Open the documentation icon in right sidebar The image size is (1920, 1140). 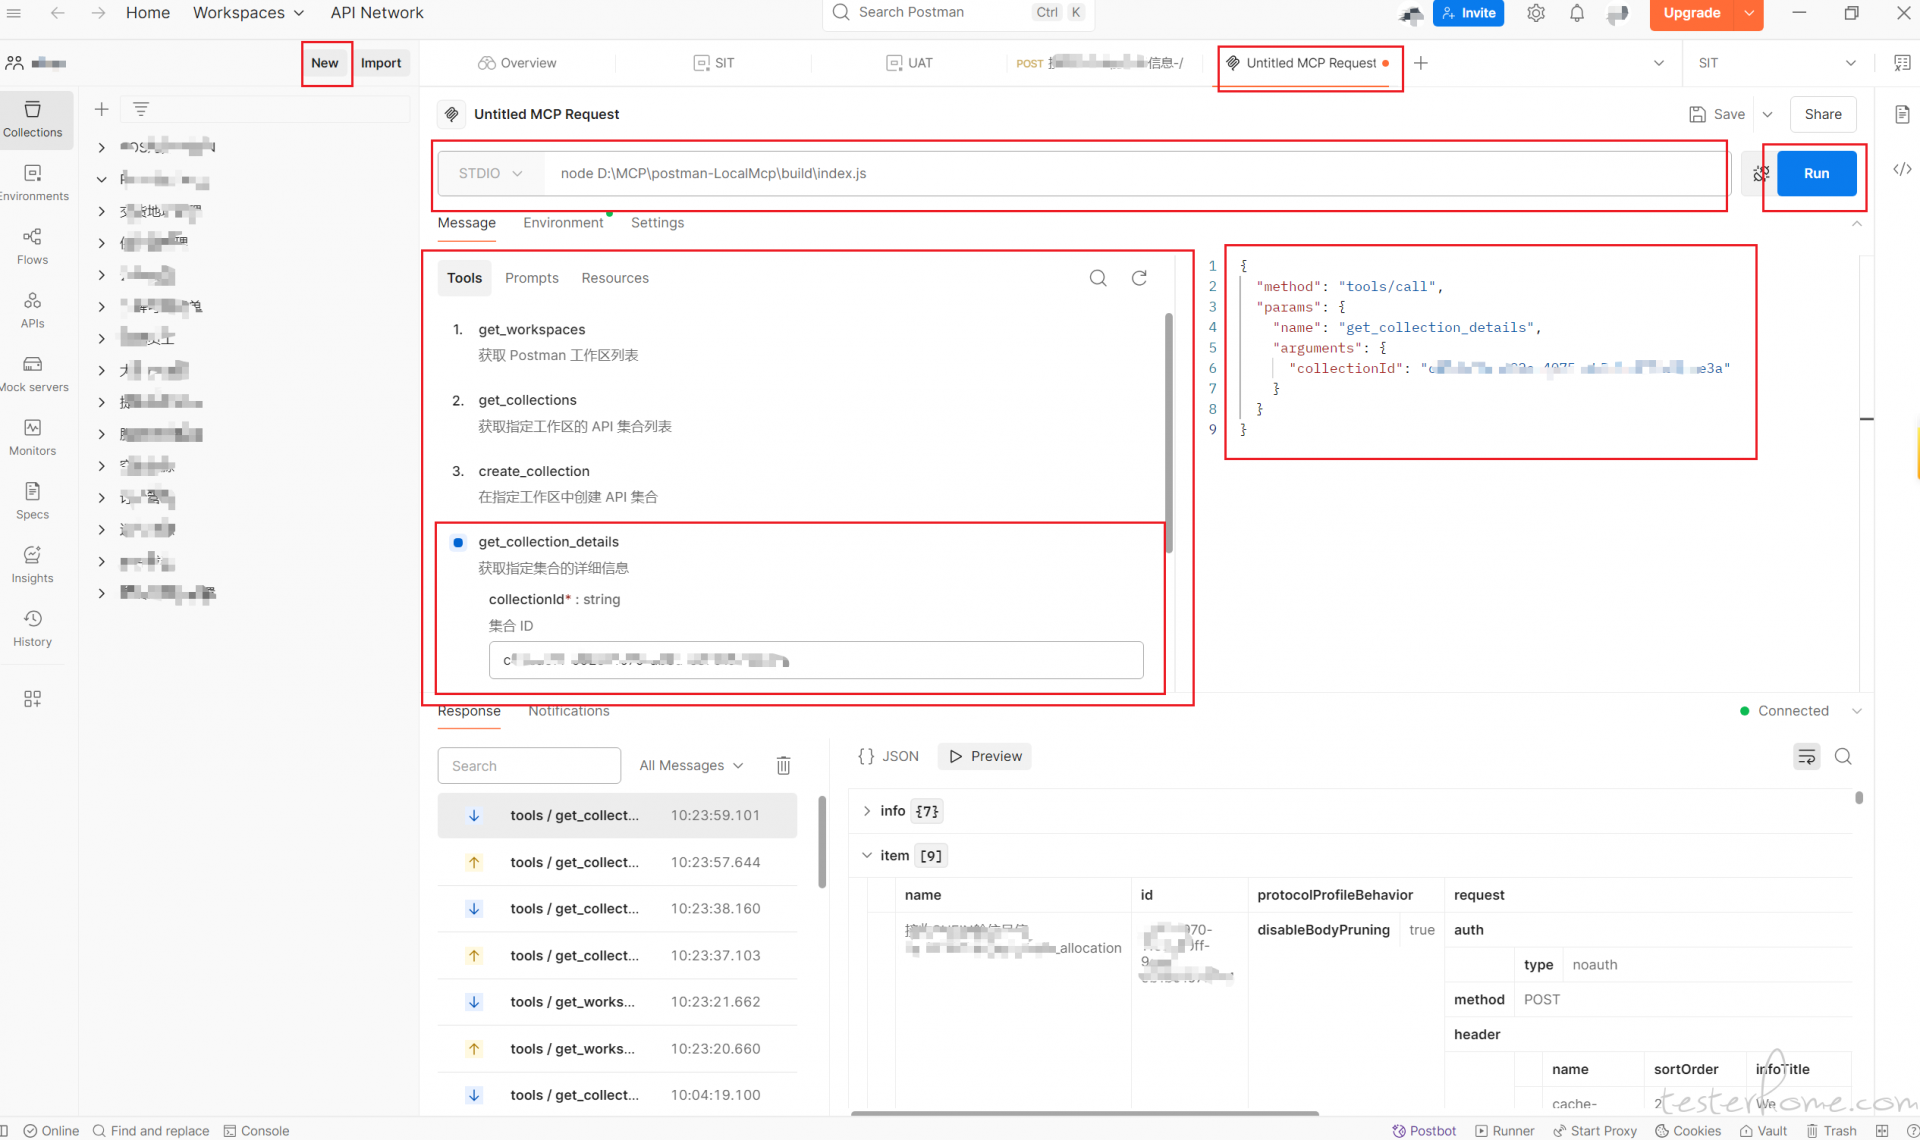pos(1902,114)
